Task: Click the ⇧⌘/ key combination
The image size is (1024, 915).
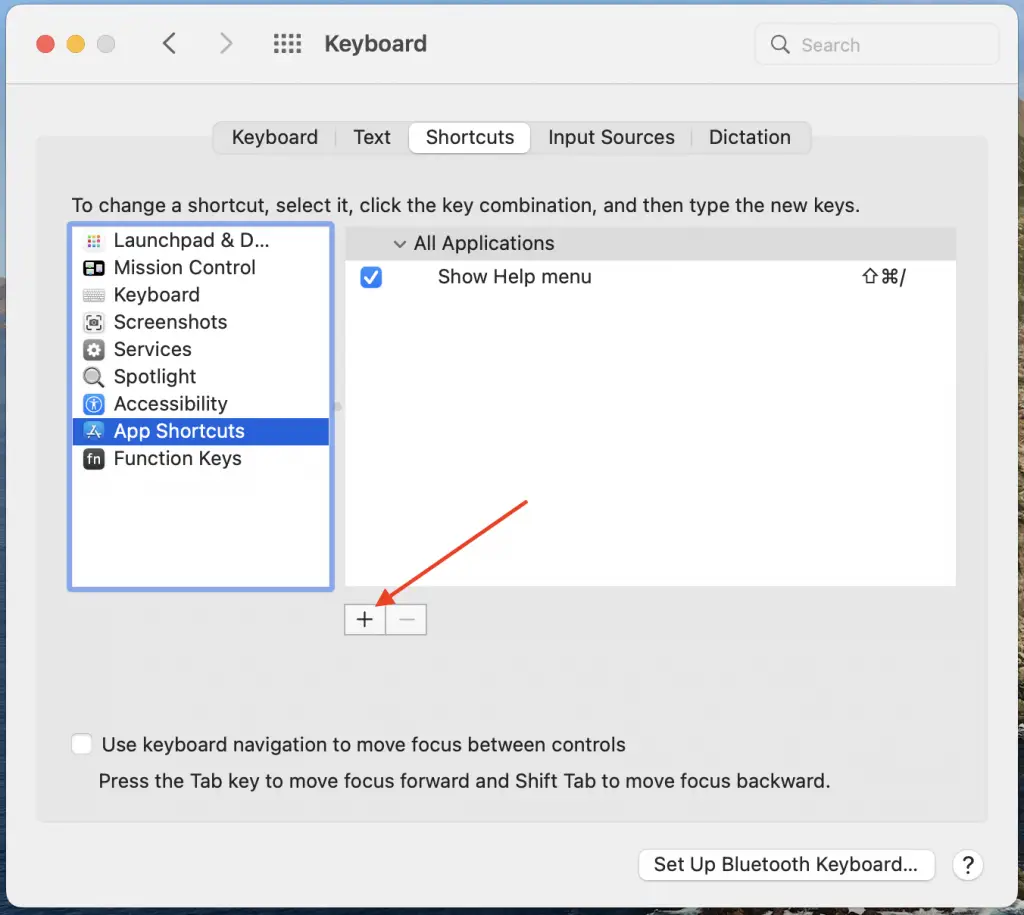Action: pyautogui.click(x=884, y=277)
